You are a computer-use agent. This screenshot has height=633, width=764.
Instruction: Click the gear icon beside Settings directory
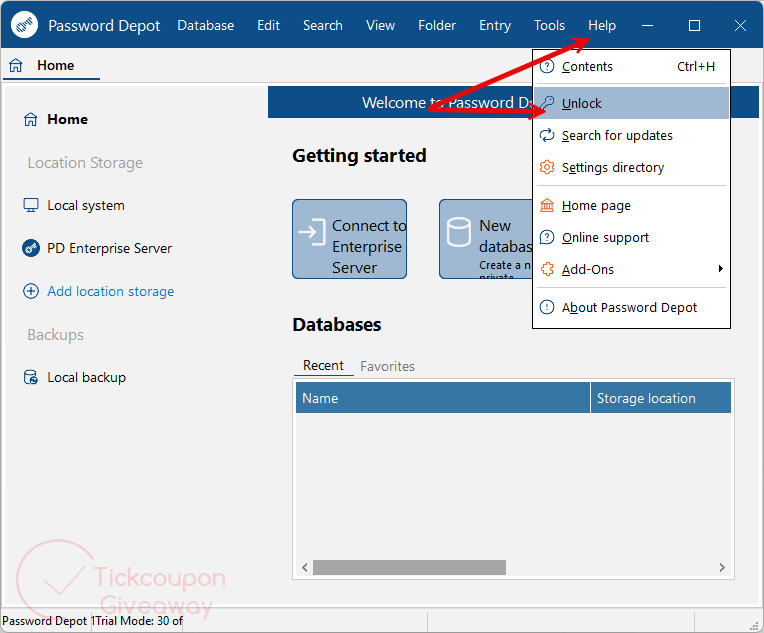[x=547, y=167]
